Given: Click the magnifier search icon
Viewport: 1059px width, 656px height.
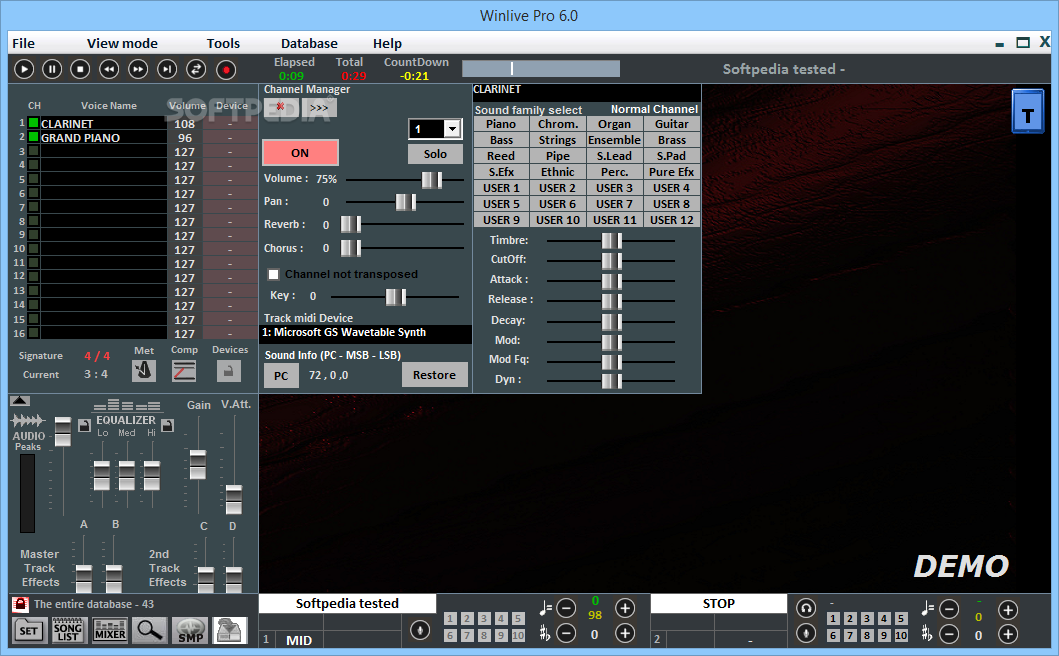Looking at the screenshot, I should (150, 630).
